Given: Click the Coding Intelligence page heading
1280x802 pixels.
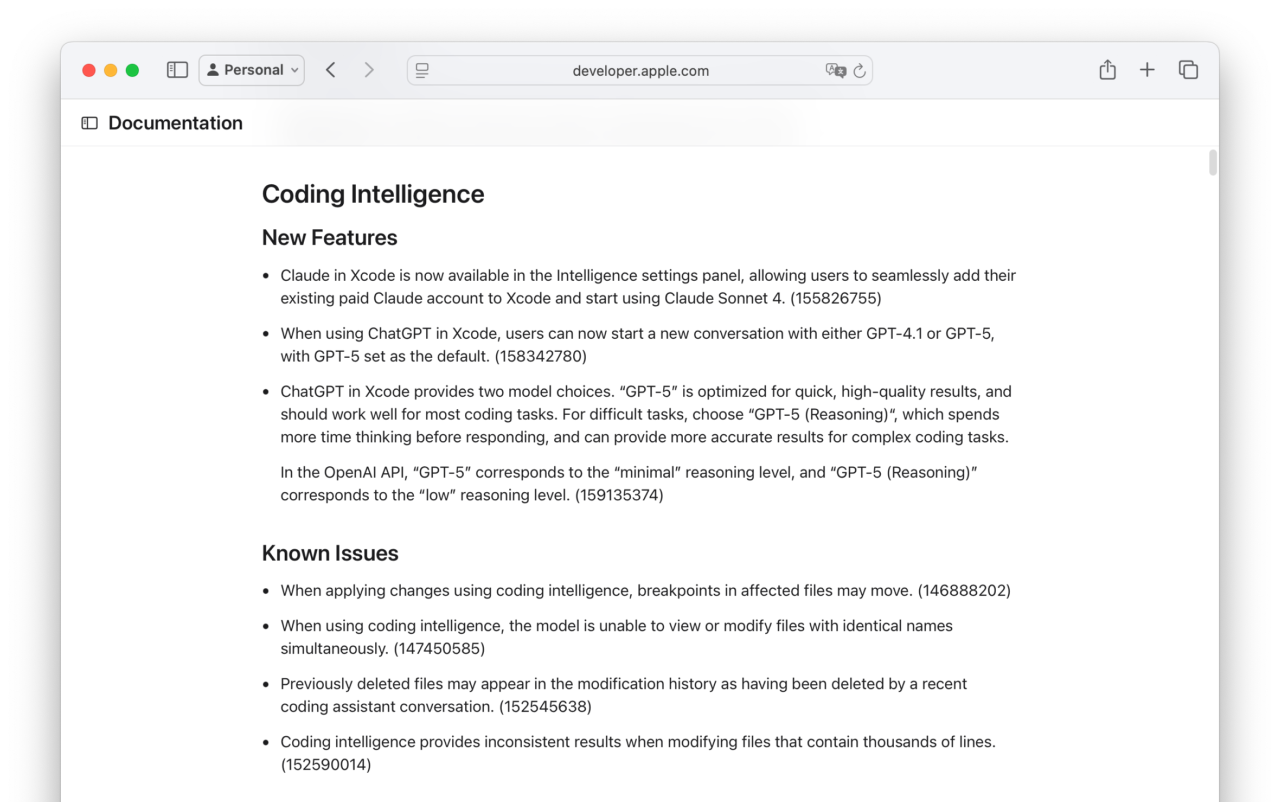Looking at the screenshot, I should [373, 194].
